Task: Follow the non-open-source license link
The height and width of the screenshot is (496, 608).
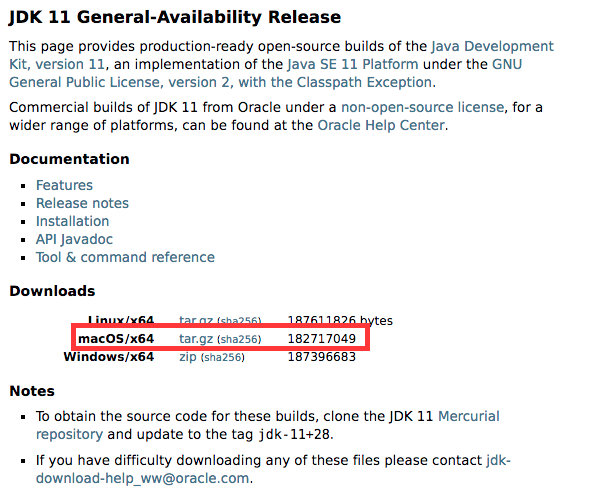Action: [x=423, y=107]
